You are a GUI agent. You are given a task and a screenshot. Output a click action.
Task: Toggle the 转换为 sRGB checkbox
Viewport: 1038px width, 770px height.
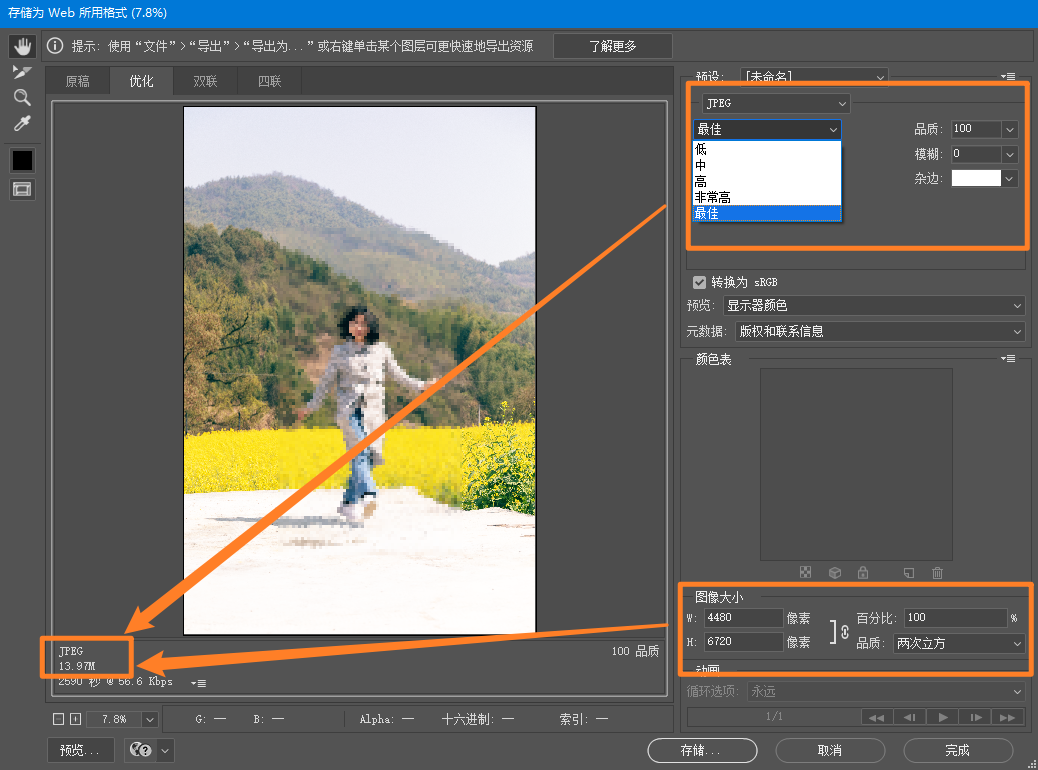(x=699, y=283)
